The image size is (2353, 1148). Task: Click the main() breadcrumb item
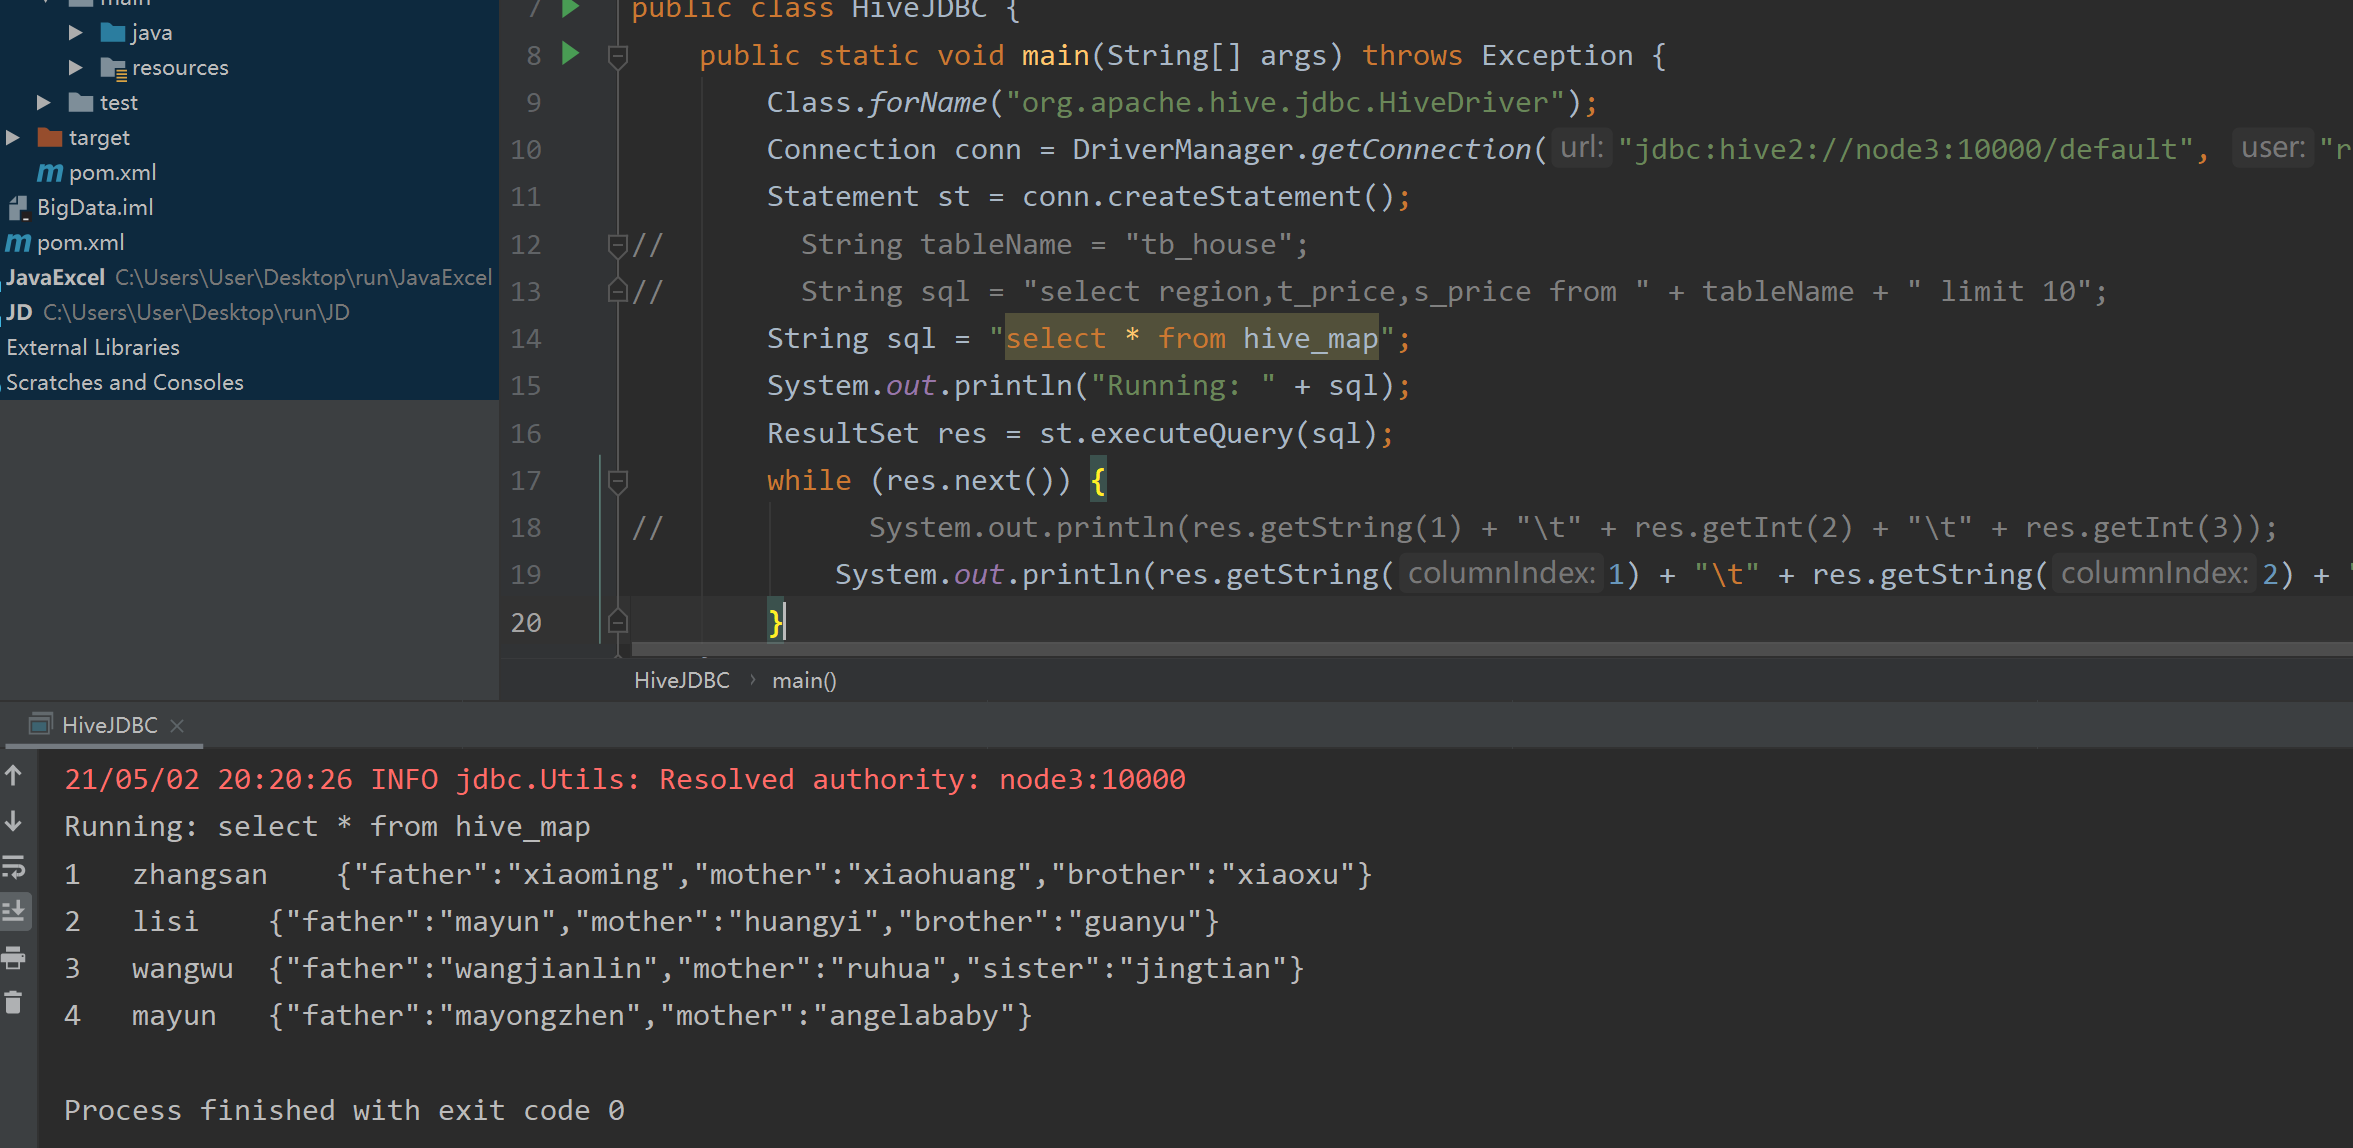click(x=804, y=681)
